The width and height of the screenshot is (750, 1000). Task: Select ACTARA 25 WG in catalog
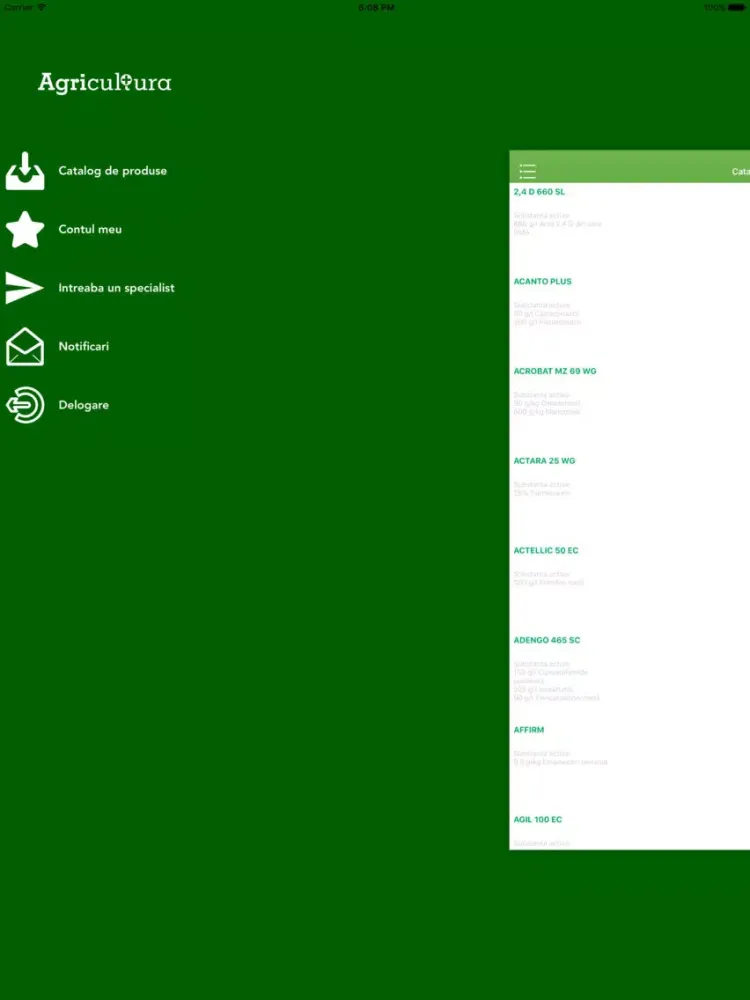click(544, 461)
